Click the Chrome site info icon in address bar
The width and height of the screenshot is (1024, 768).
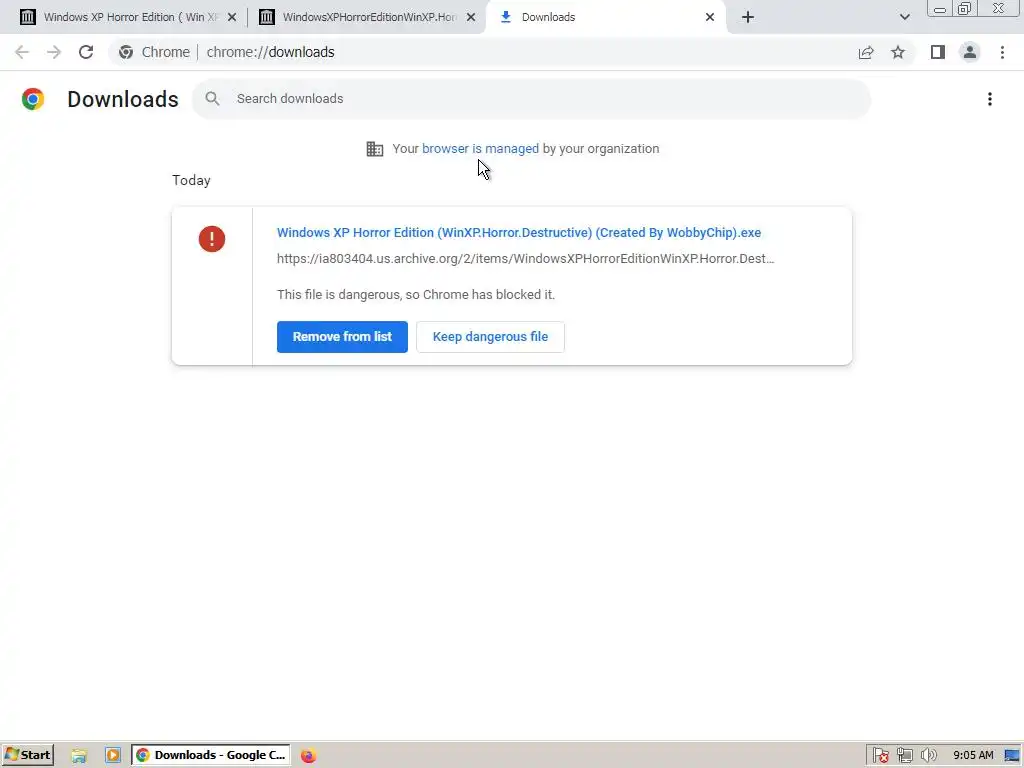(x=126, y=52)
